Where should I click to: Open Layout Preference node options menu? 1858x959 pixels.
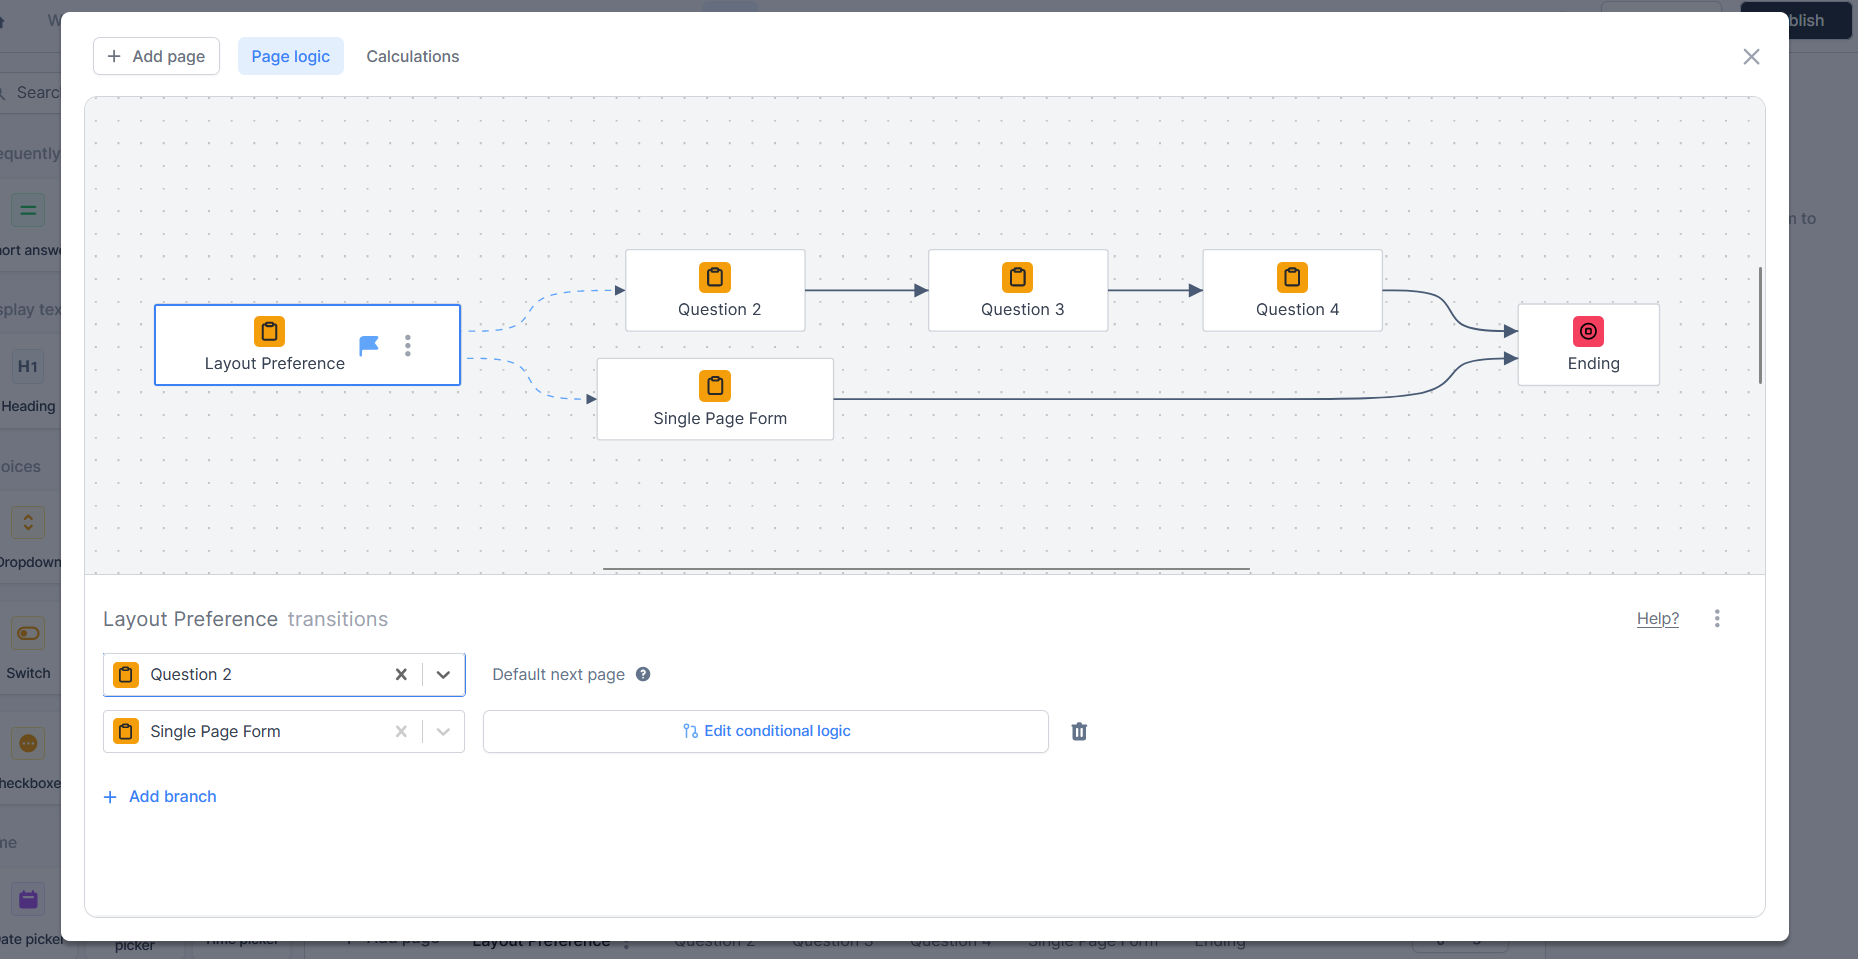pos(408,346)
